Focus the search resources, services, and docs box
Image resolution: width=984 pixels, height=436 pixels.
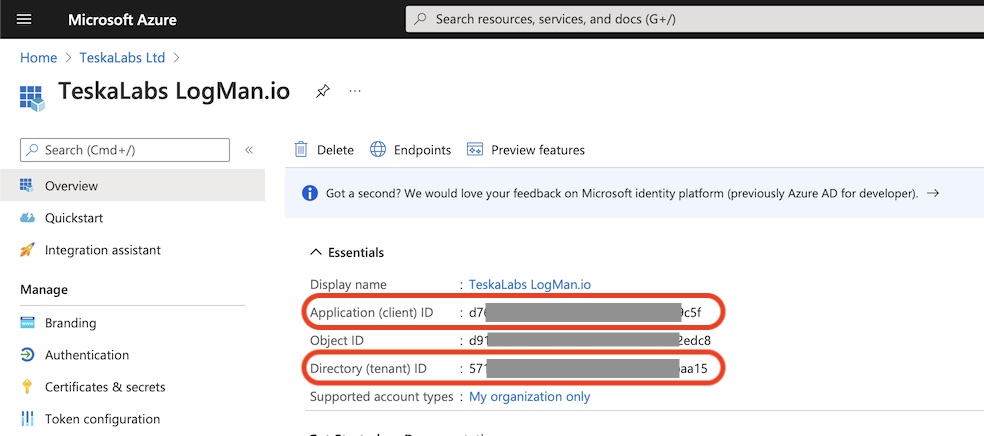tap(695, 19)
